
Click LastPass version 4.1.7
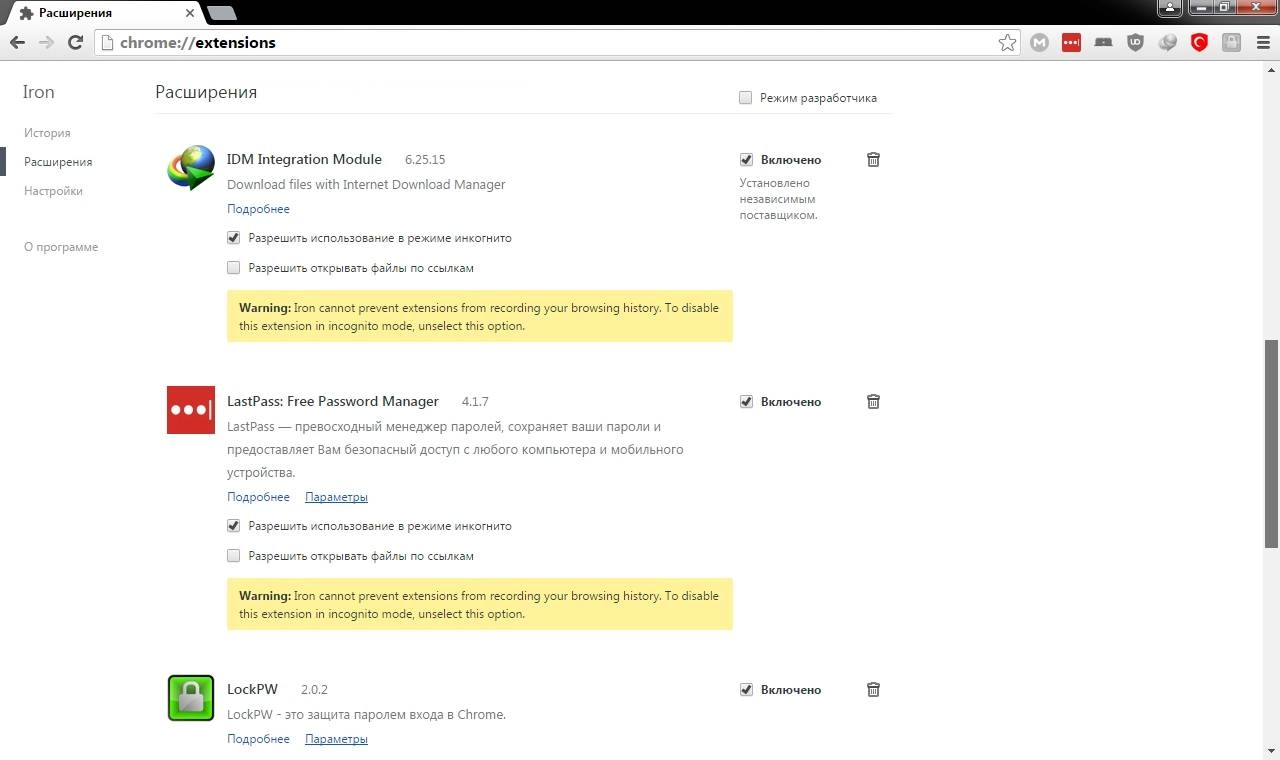coord(475,402)
